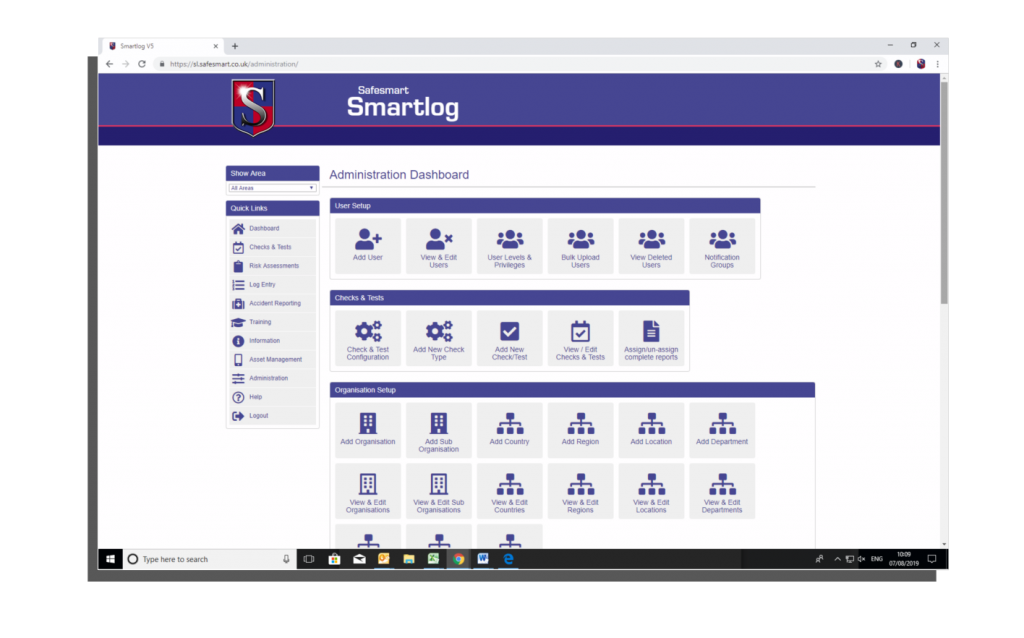Open Asset Management quick link
The width and height of the screenshot is (1024, 638).
pyautogui.click(x=272, y=360)
